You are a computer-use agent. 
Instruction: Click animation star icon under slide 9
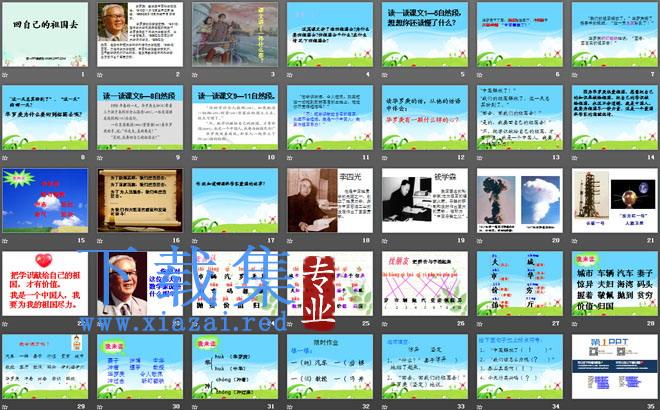coord(100,157)
